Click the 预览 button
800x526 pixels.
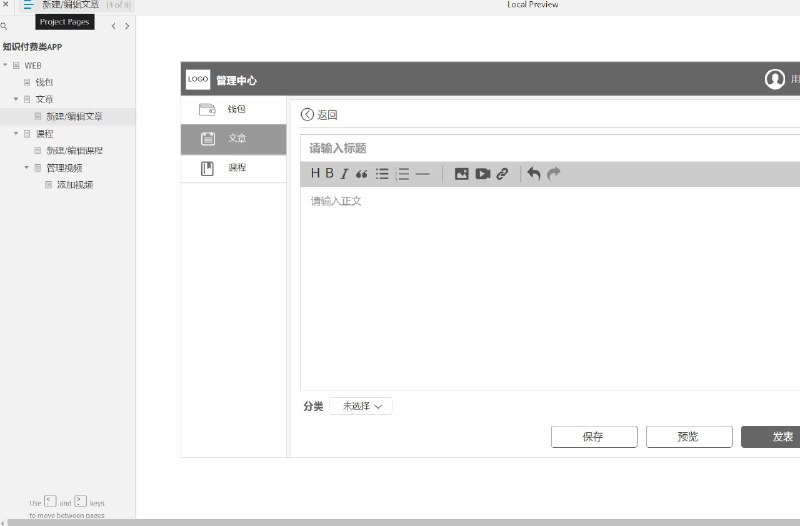(689, 437)
